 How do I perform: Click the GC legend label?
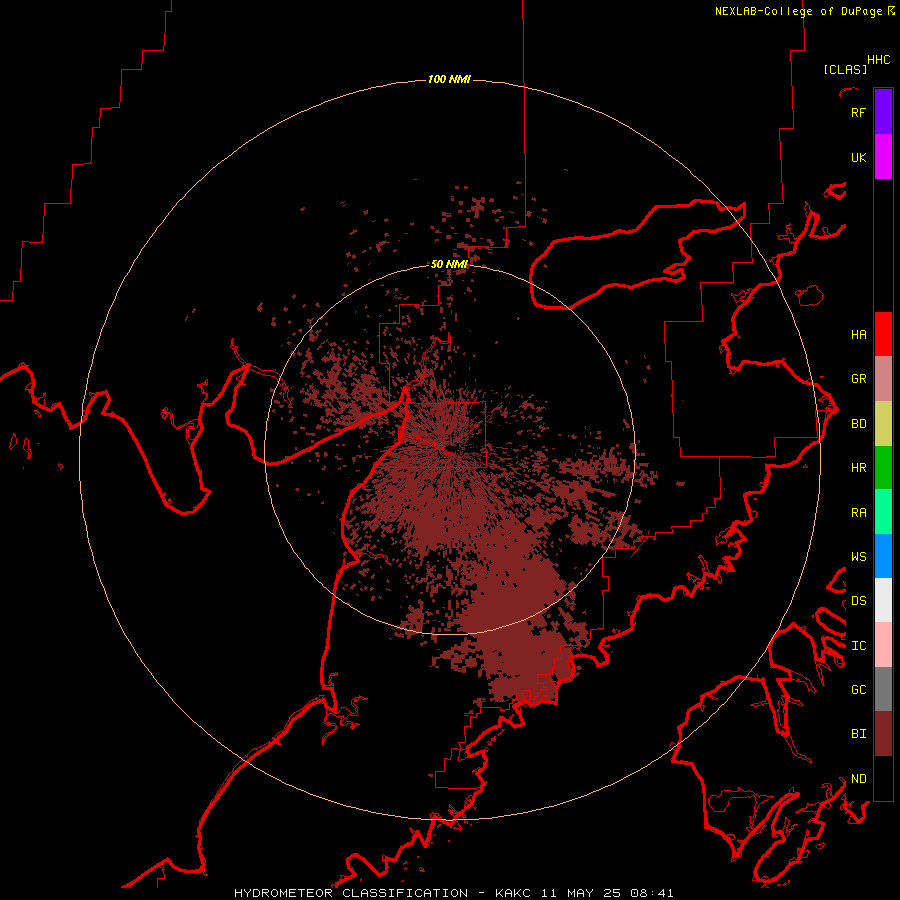click(858, 689)
